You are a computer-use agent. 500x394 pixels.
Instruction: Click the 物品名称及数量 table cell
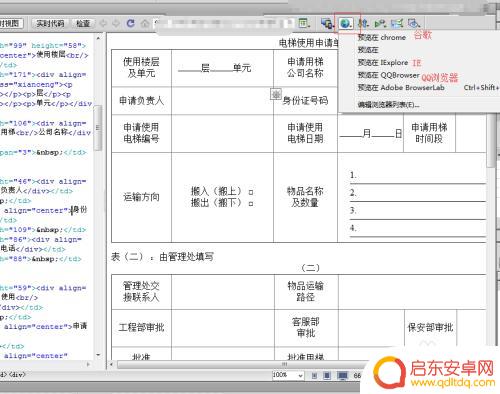(305, 197)
